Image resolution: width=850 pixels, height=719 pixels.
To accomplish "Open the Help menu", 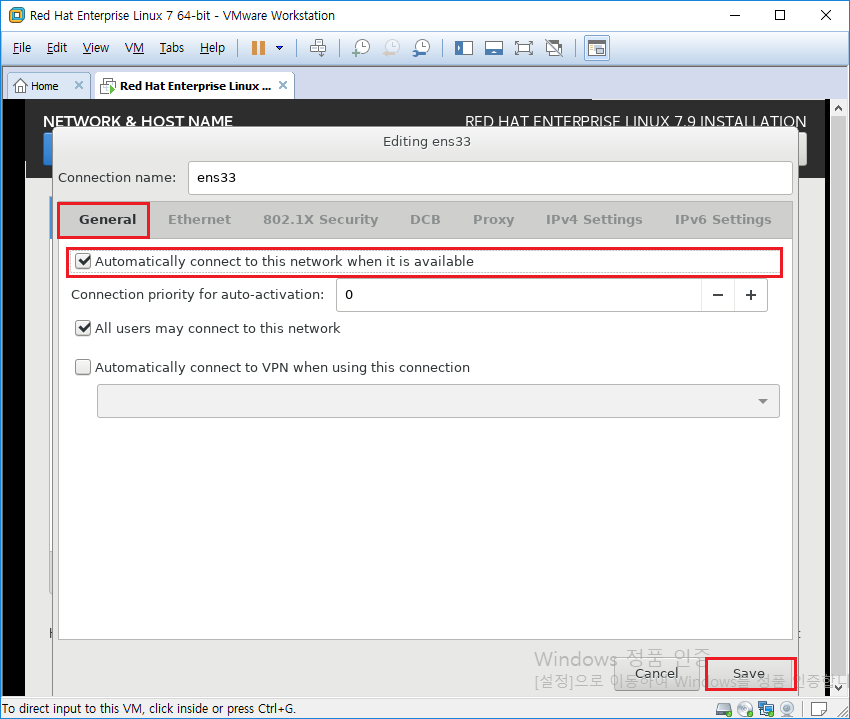I will pyautogui.click(x=212, y=48).
